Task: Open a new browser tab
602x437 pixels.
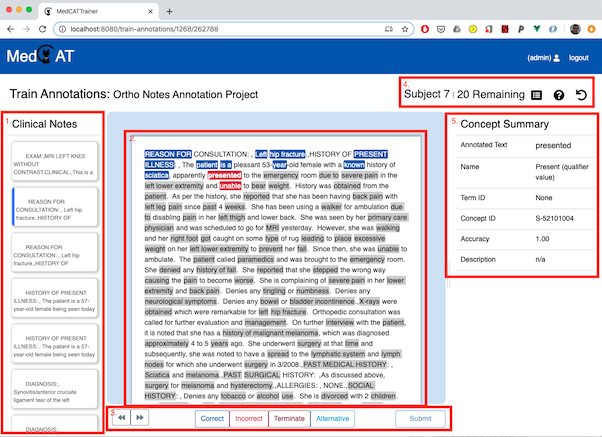Action: point(168,10)
